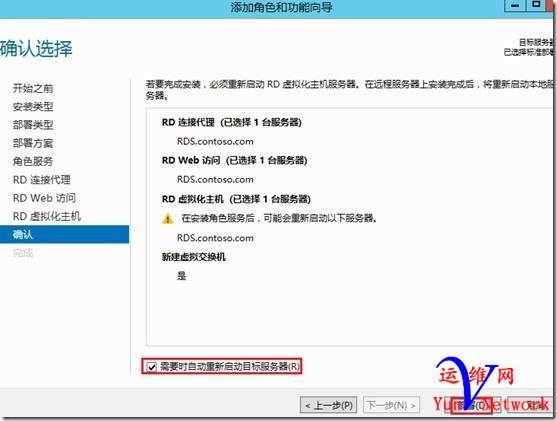Select the RD 连接代理 heading in summary
557x421 pixels.
(x=232, y=123)
